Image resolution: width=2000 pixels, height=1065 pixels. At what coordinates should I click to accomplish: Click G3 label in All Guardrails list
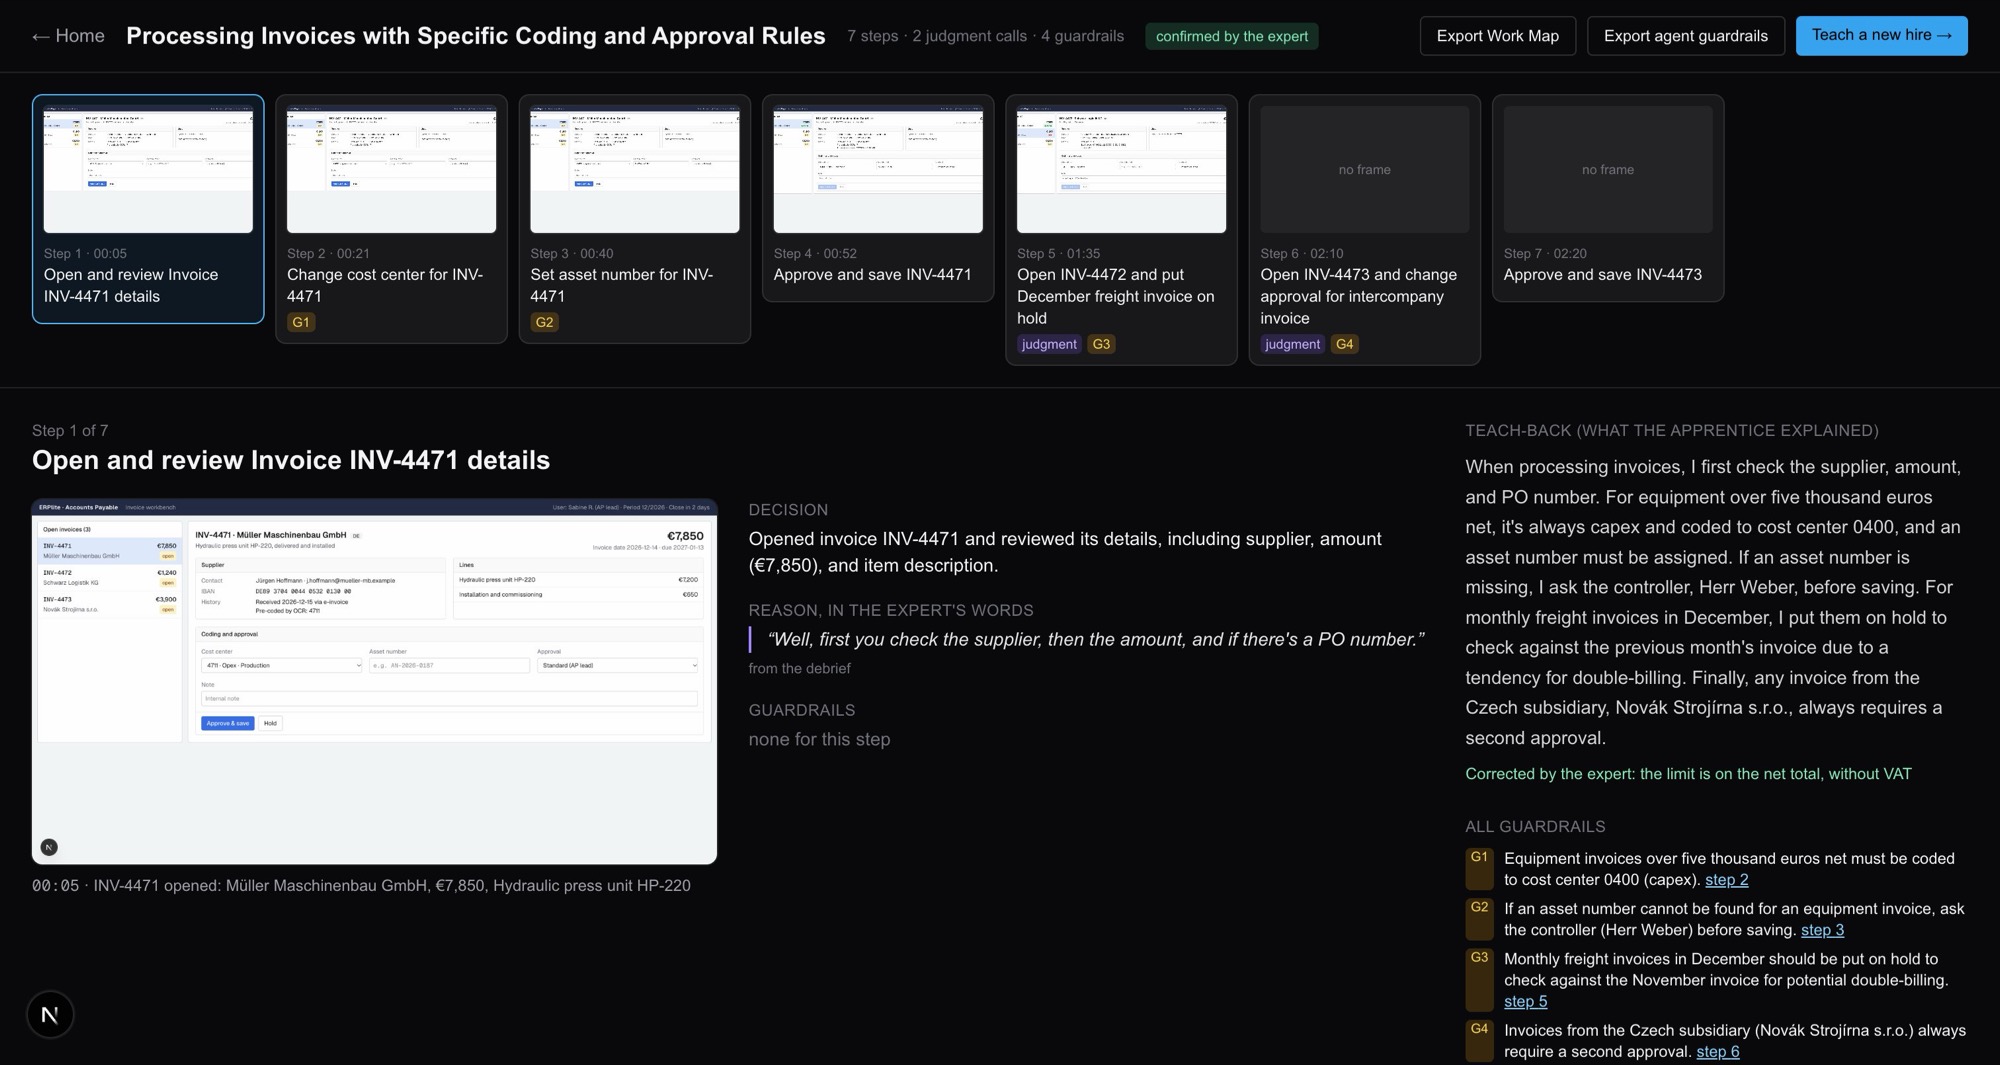[1479, 979]
